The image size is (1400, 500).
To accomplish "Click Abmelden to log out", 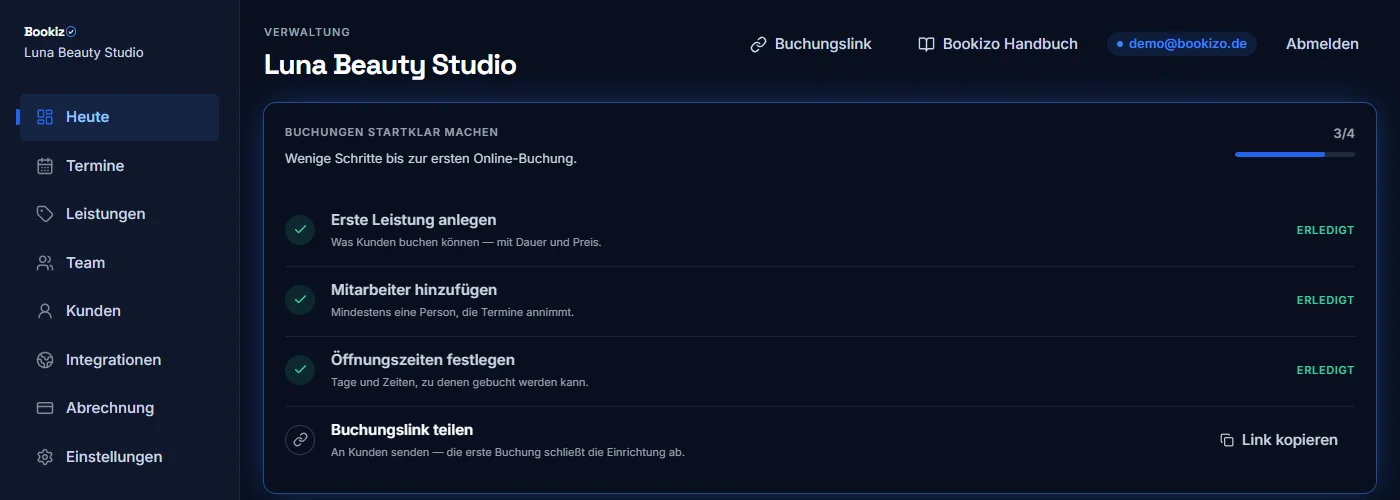I will click(x=1322, y=44).
